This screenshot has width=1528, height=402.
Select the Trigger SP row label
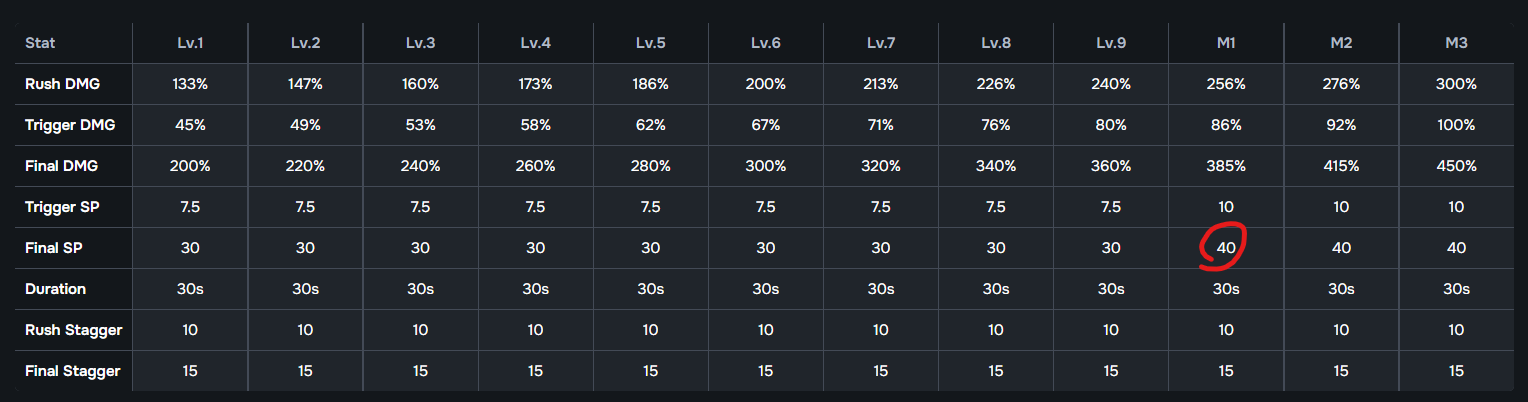(62, 207)
